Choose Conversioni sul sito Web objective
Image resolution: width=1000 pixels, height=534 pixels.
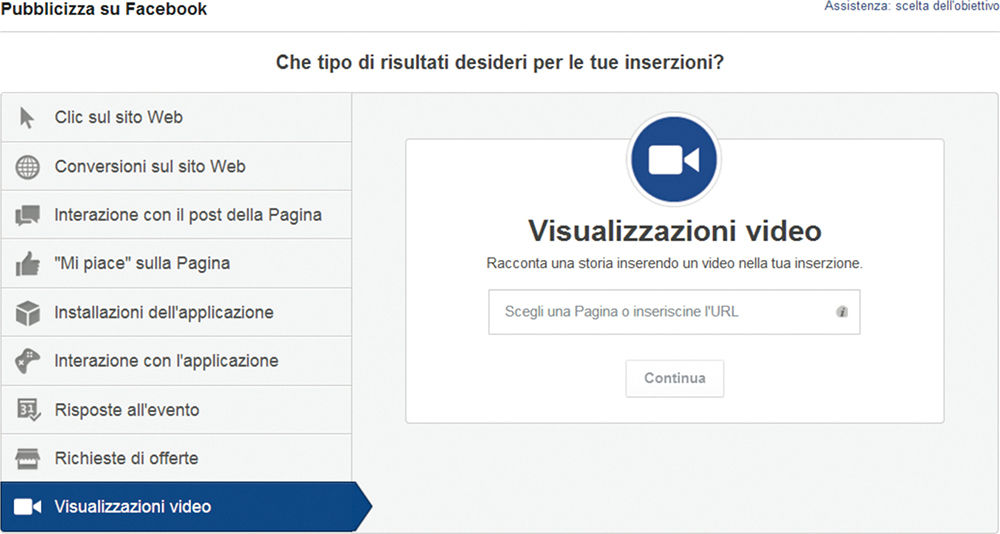point(176,166)
